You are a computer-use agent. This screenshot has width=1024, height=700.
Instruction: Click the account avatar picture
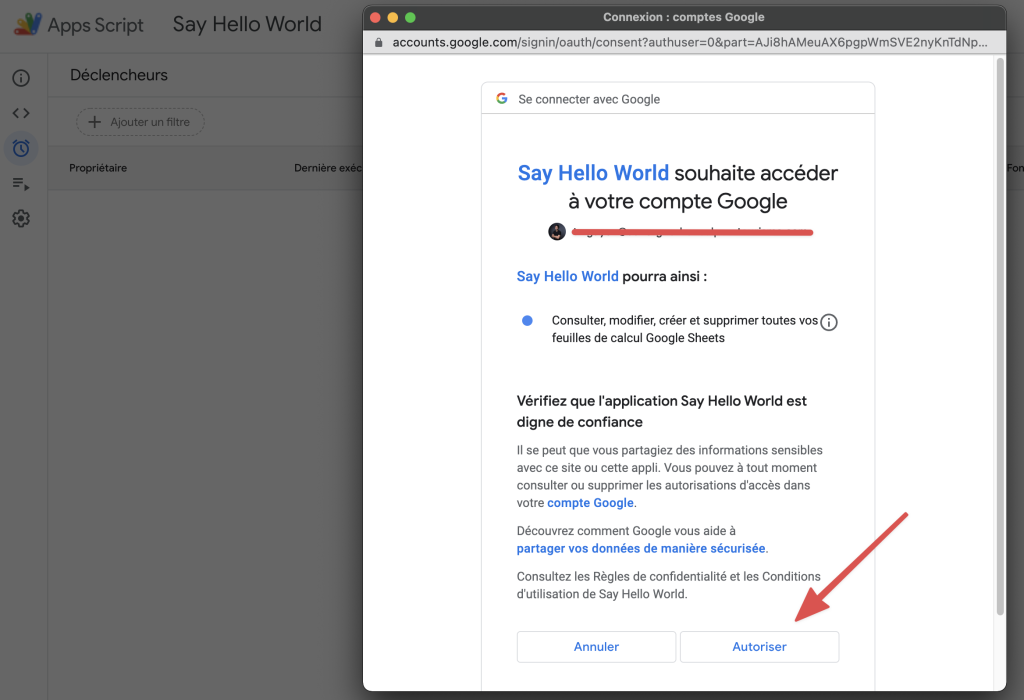point(557,231)
